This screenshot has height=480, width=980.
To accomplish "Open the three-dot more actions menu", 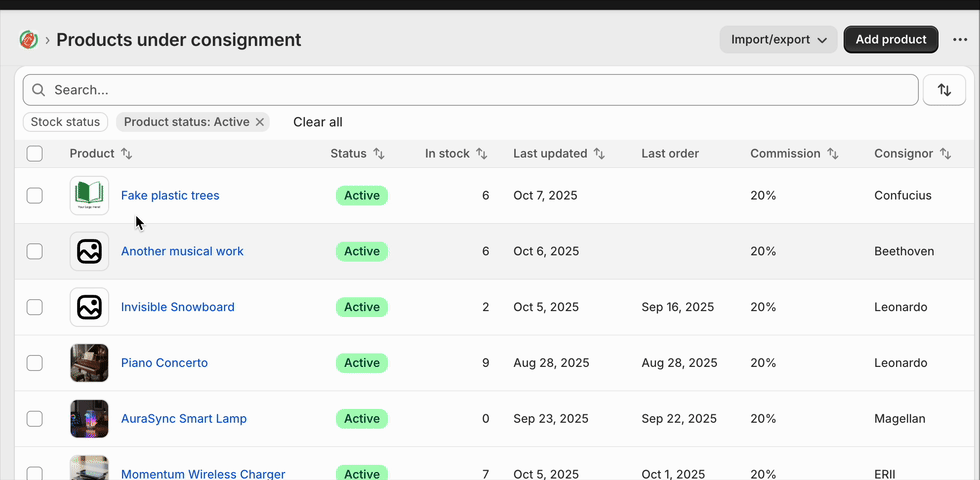I will coord(960,40).
